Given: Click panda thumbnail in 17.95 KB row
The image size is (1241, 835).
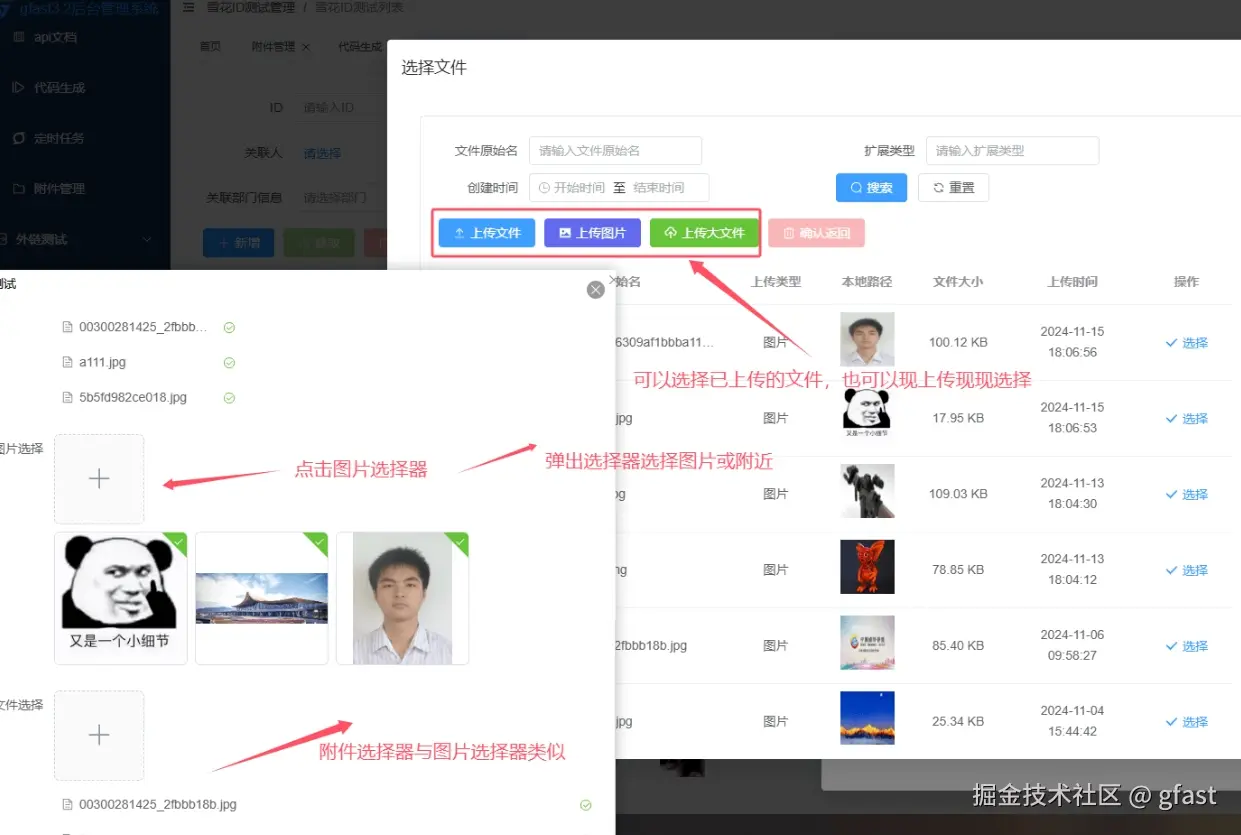Looking at the screenshot, I should (867, 414).
